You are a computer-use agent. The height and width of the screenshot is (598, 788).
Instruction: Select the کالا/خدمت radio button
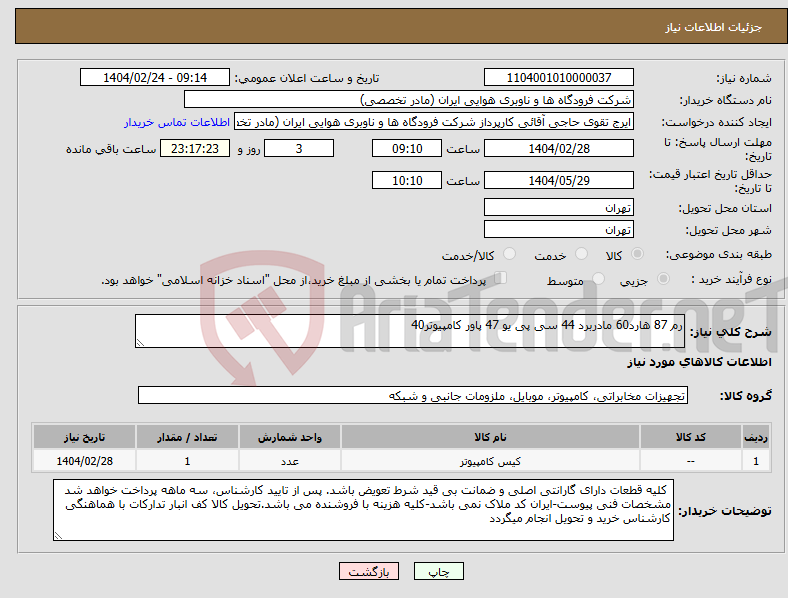[510, 254]
